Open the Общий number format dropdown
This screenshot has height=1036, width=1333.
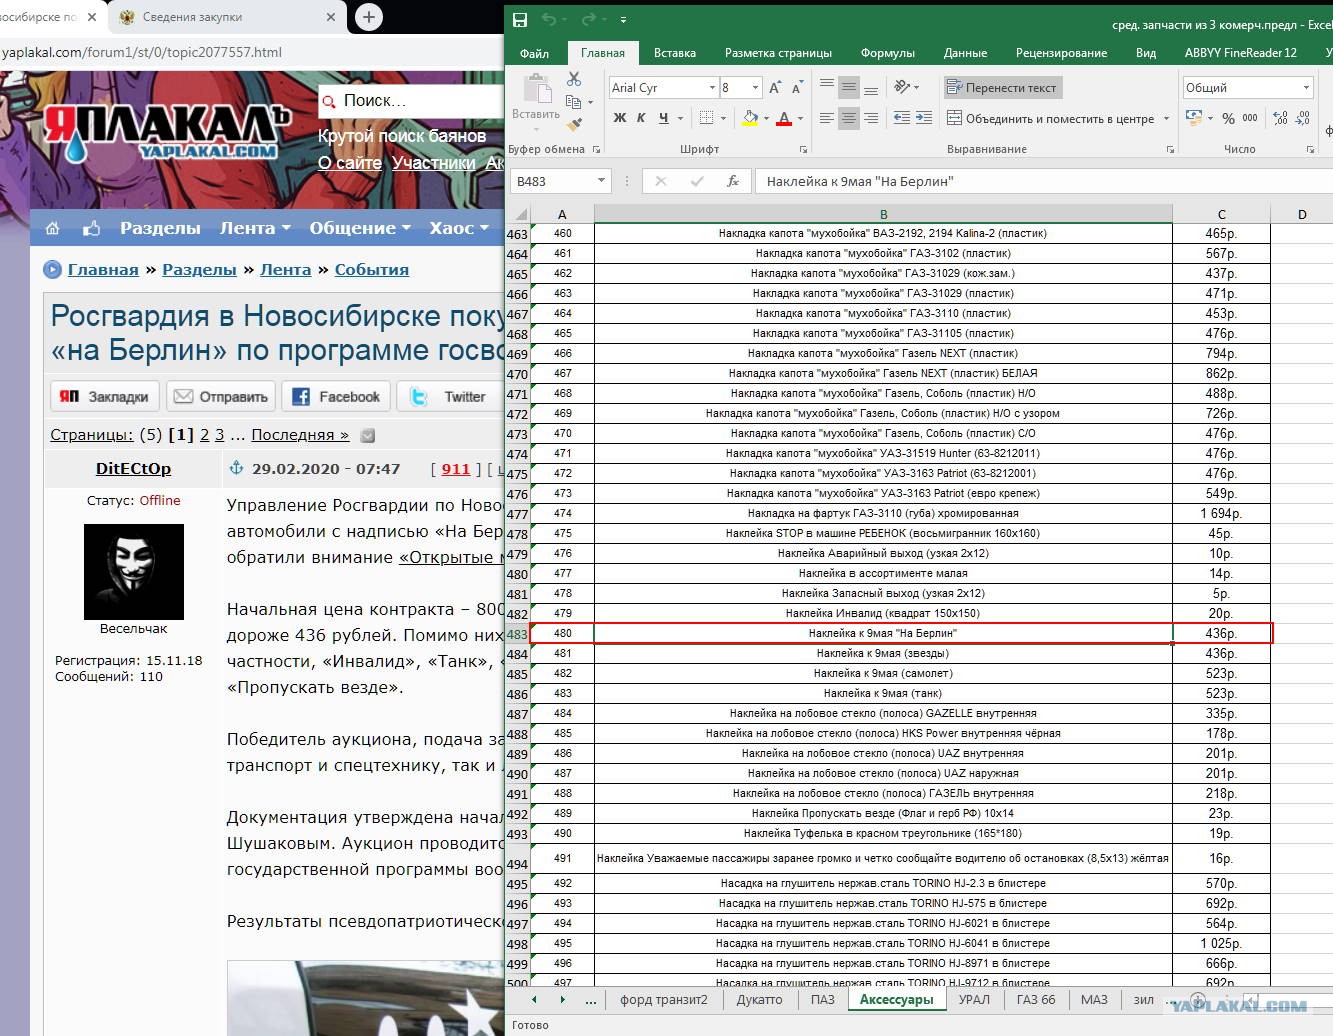(1306, 88)
